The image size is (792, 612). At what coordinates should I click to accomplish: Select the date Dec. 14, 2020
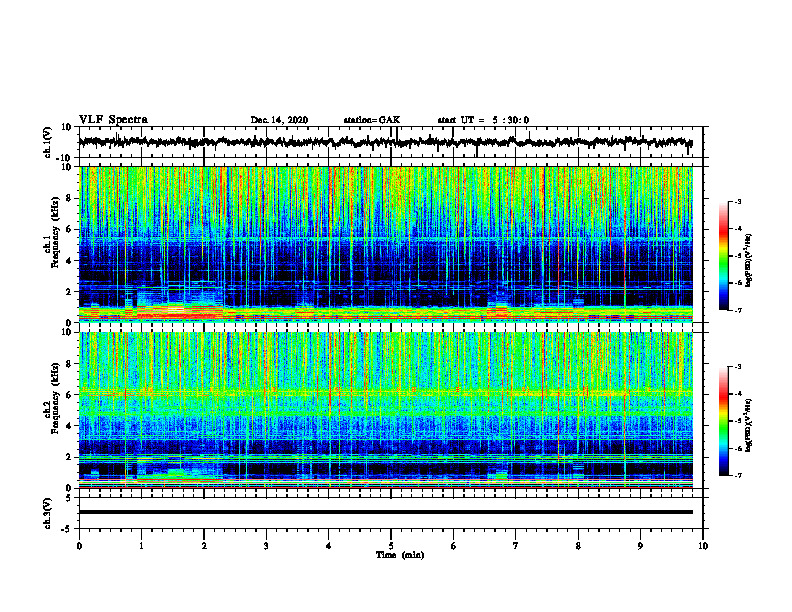(279, 120)
